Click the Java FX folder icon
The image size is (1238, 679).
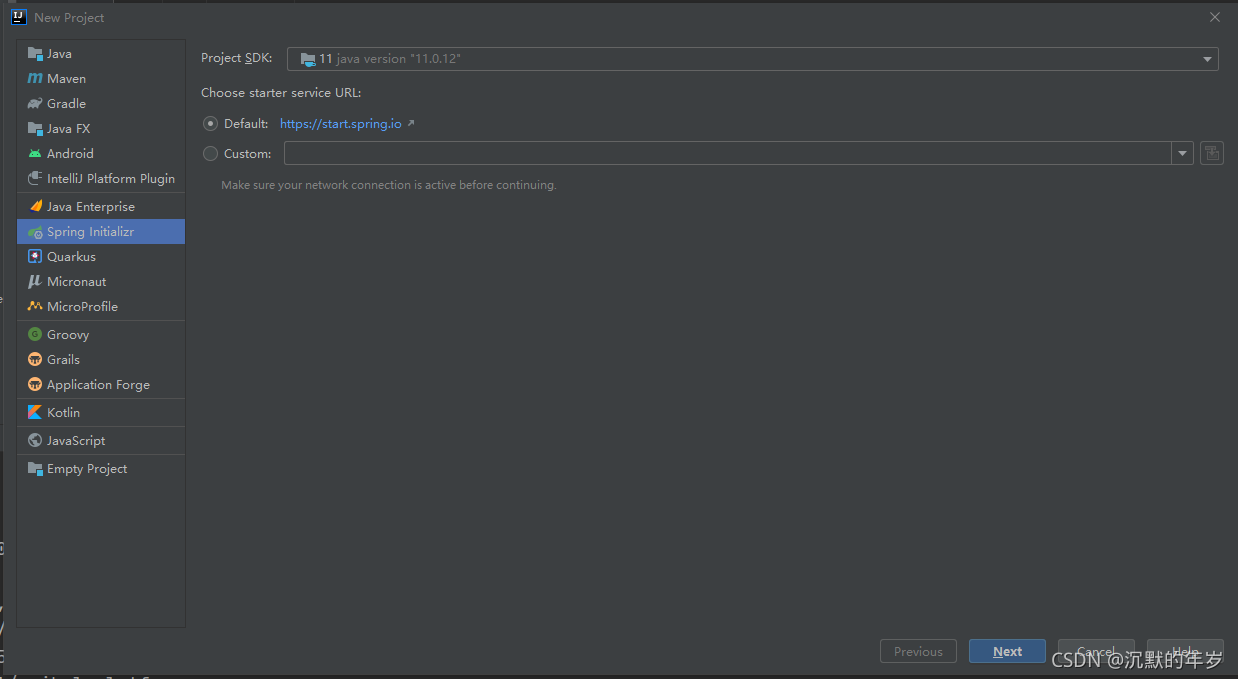point(35,129)
